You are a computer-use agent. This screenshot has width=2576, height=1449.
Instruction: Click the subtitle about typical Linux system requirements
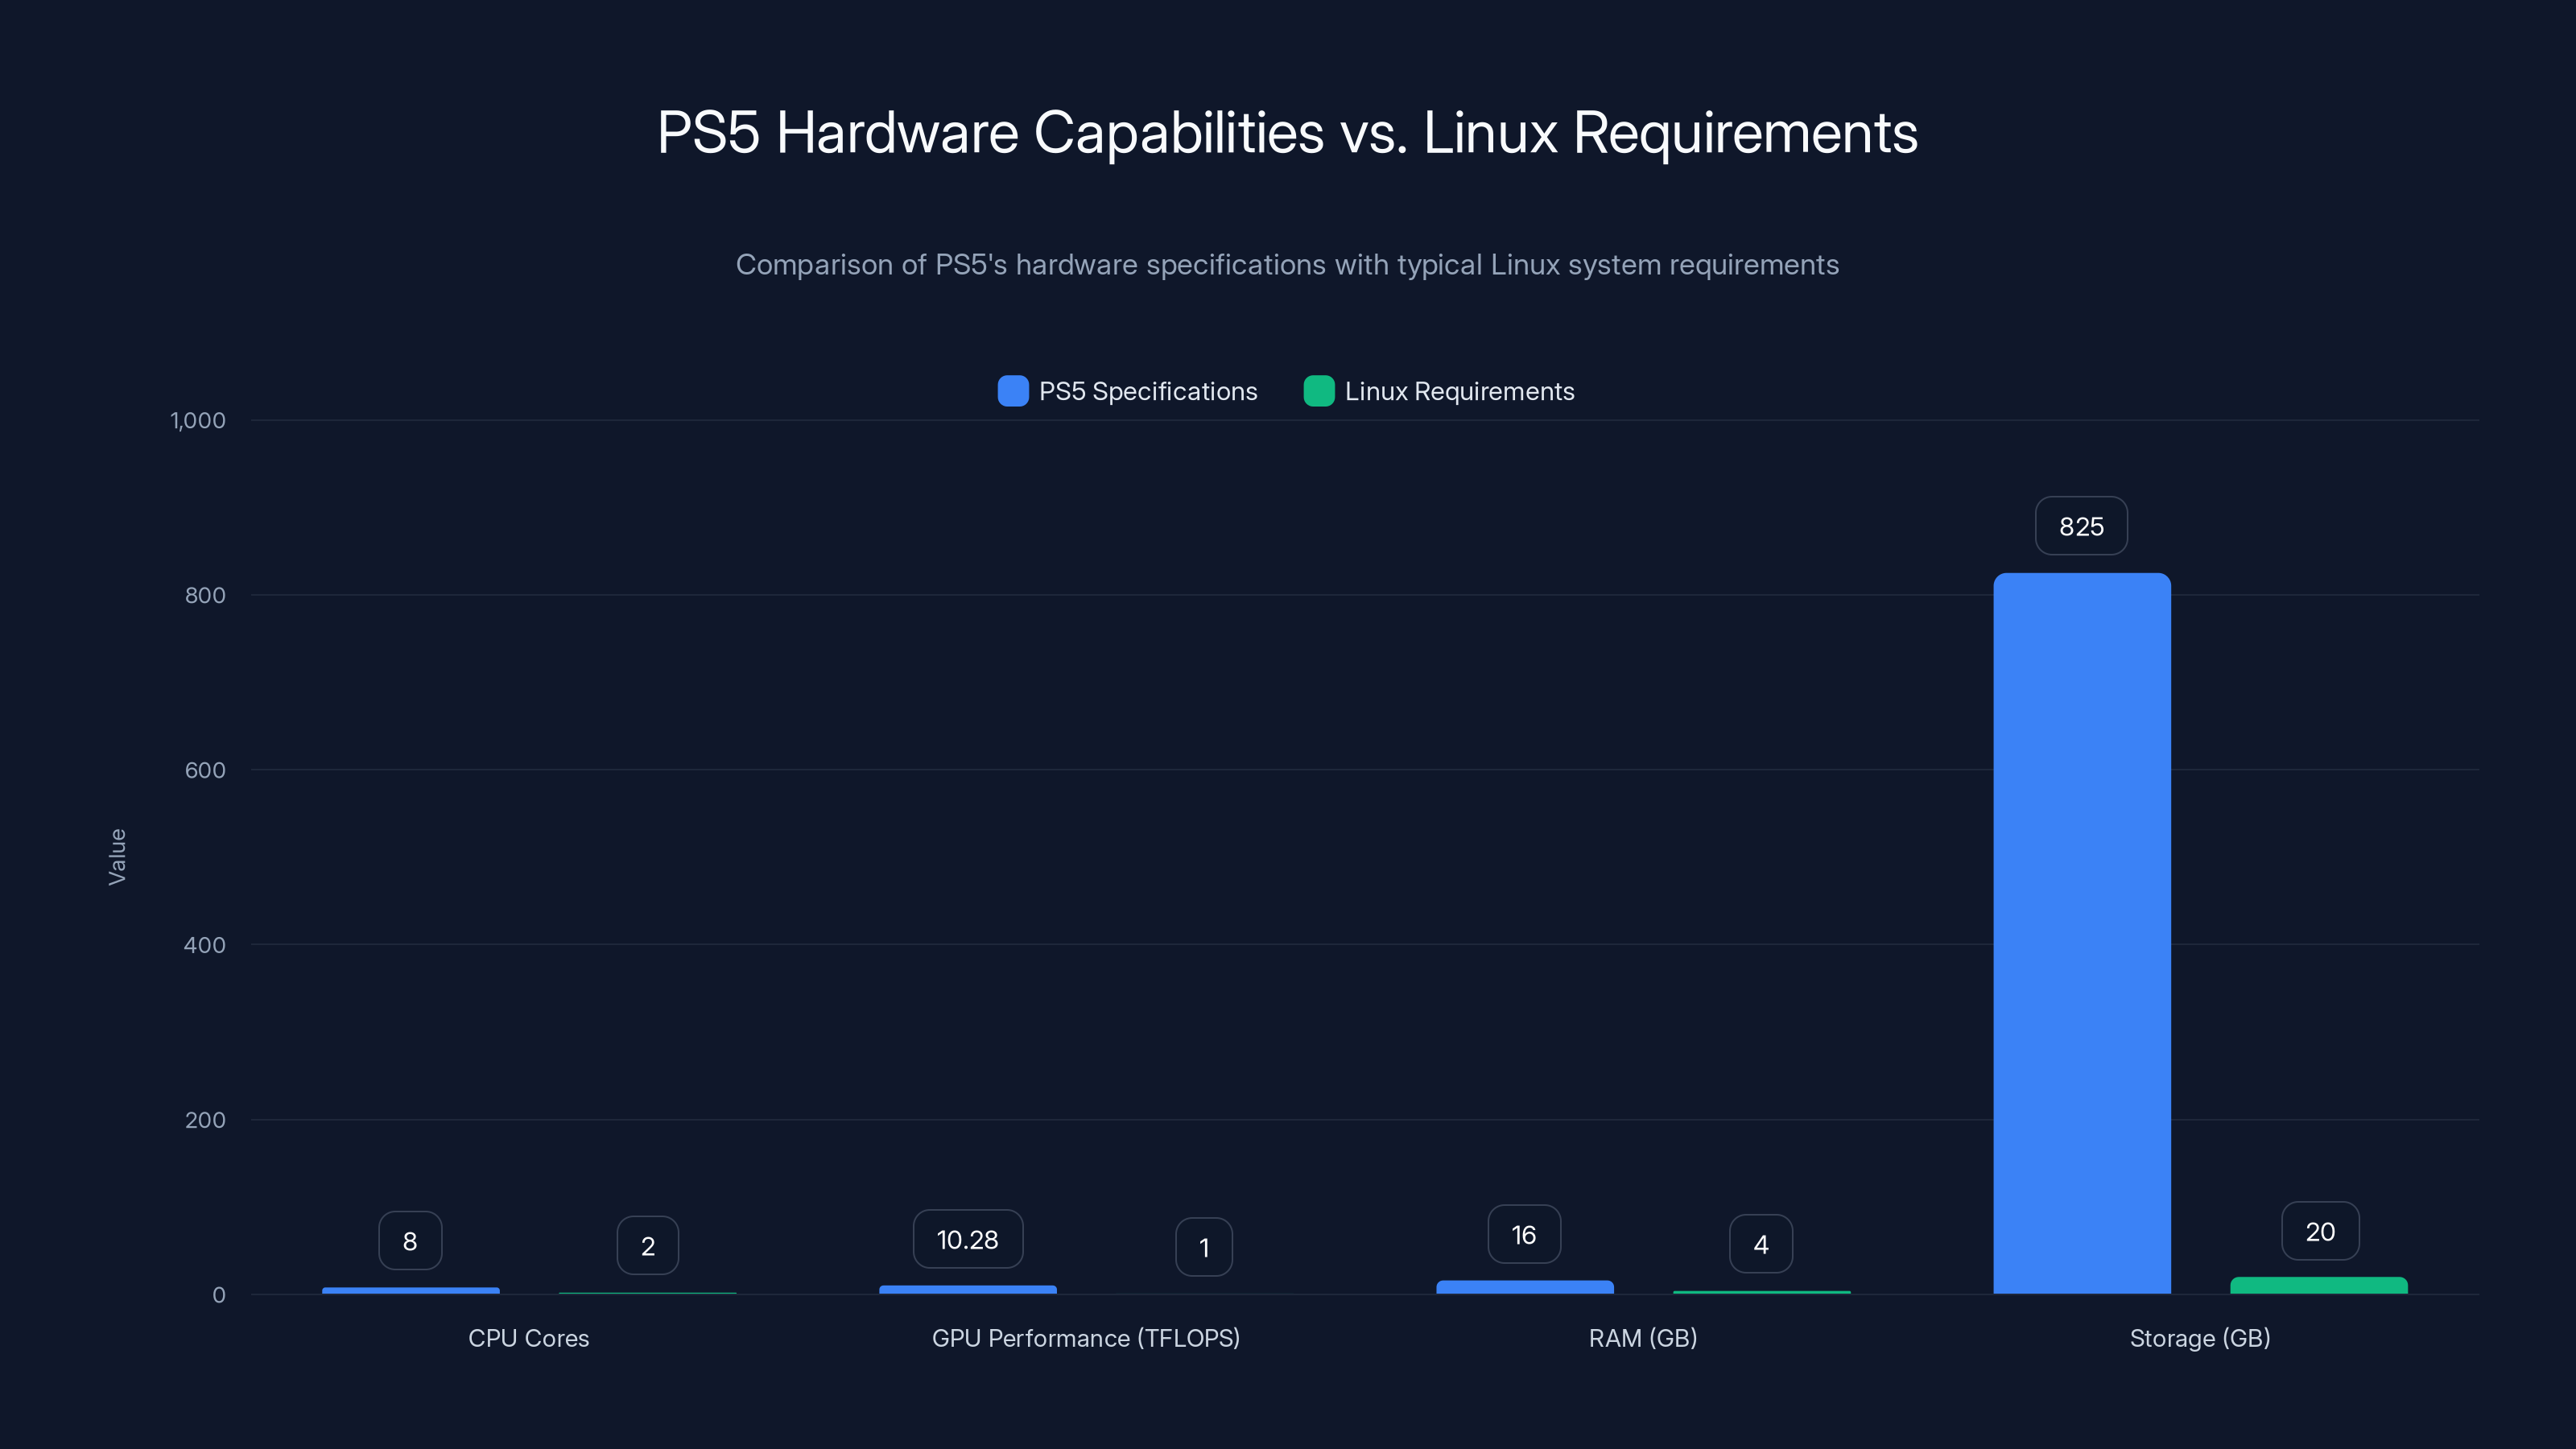tap(1288, 265)
